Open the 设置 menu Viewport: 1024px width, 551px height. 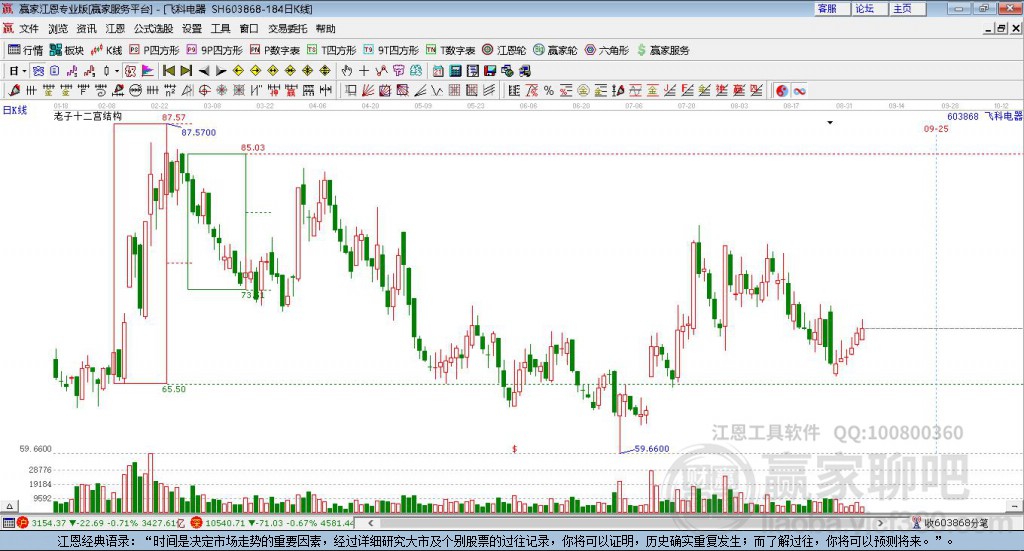192,29
